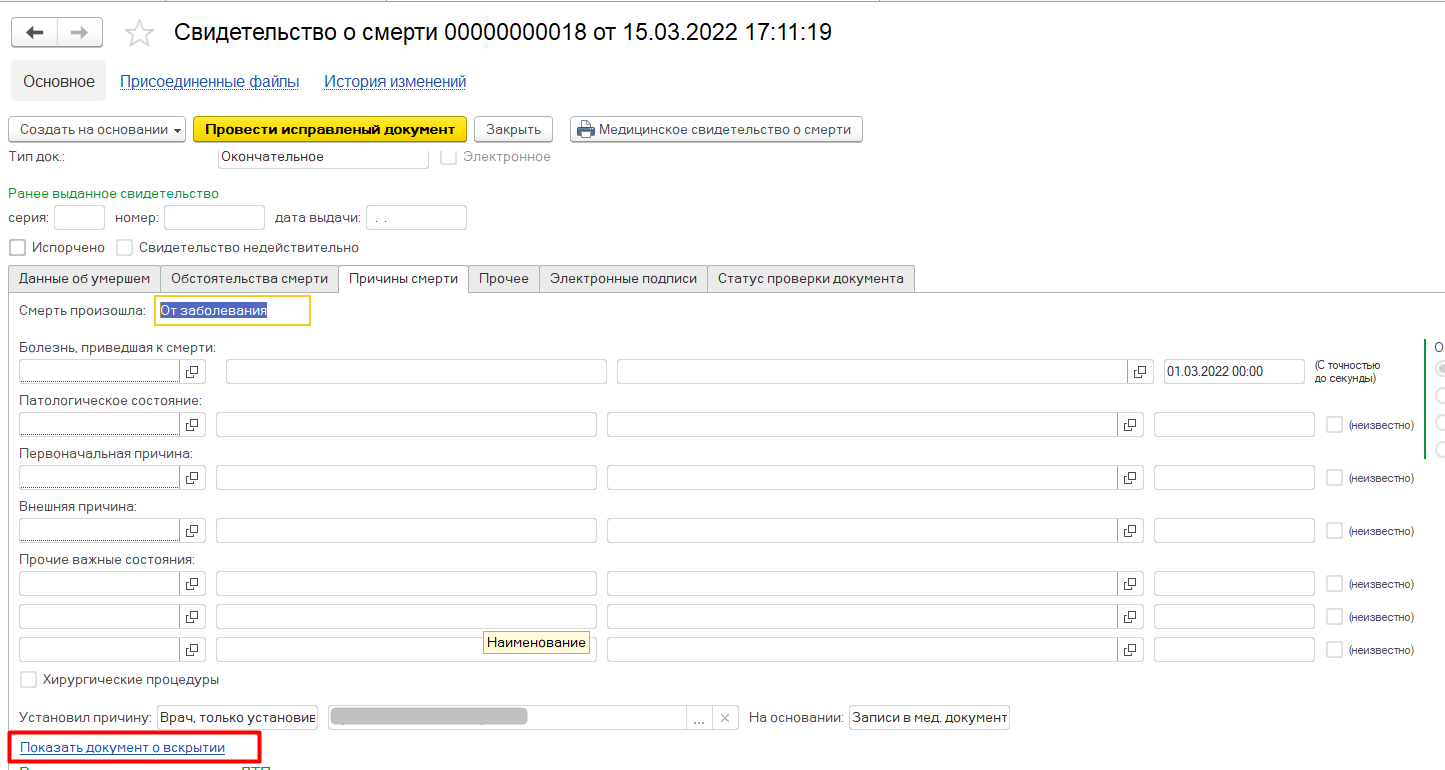Screen dimensions: 1445x770
Task: Check неизвестно for Внешняя причина
Action: click(x=1334, y=530)
